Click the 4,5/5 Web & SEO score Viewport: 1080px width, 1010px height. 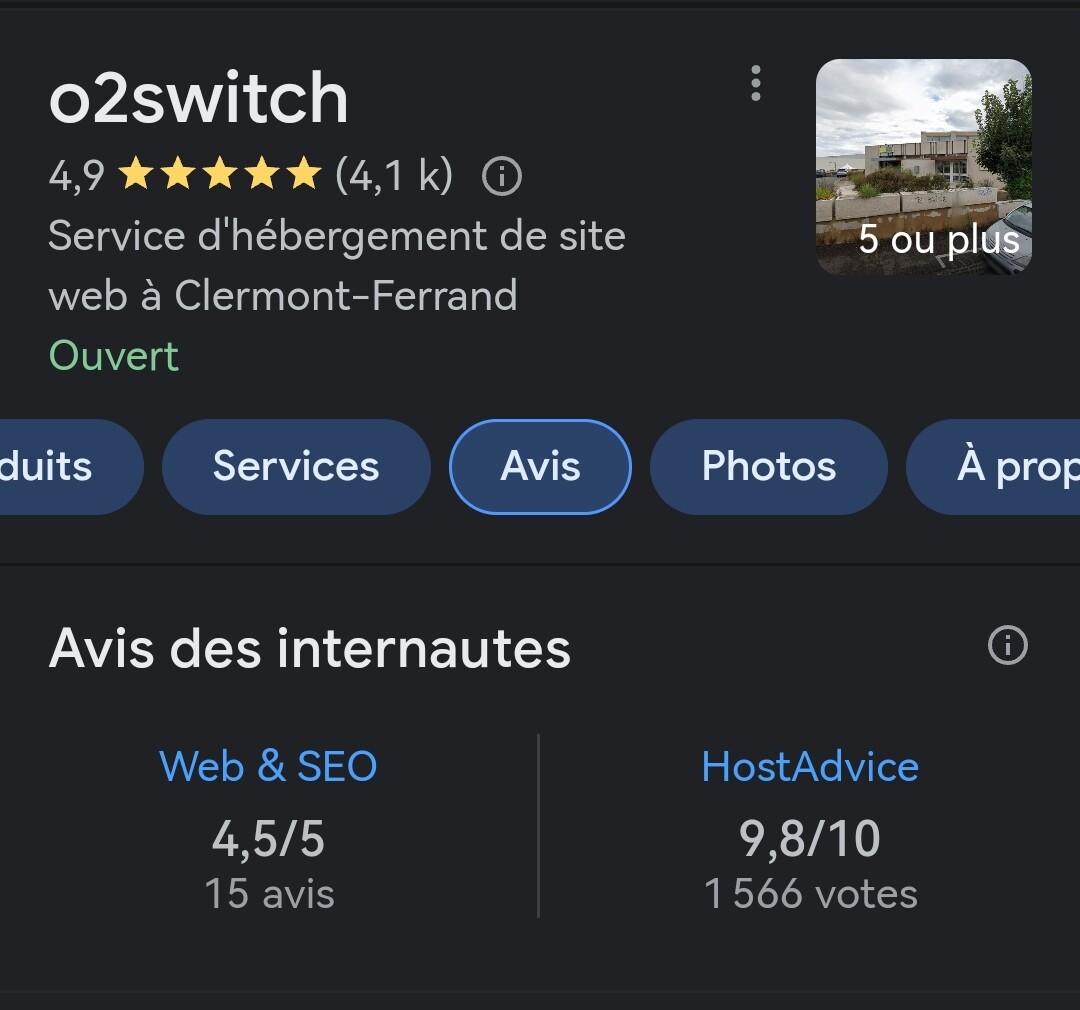[x=268, y=839]
